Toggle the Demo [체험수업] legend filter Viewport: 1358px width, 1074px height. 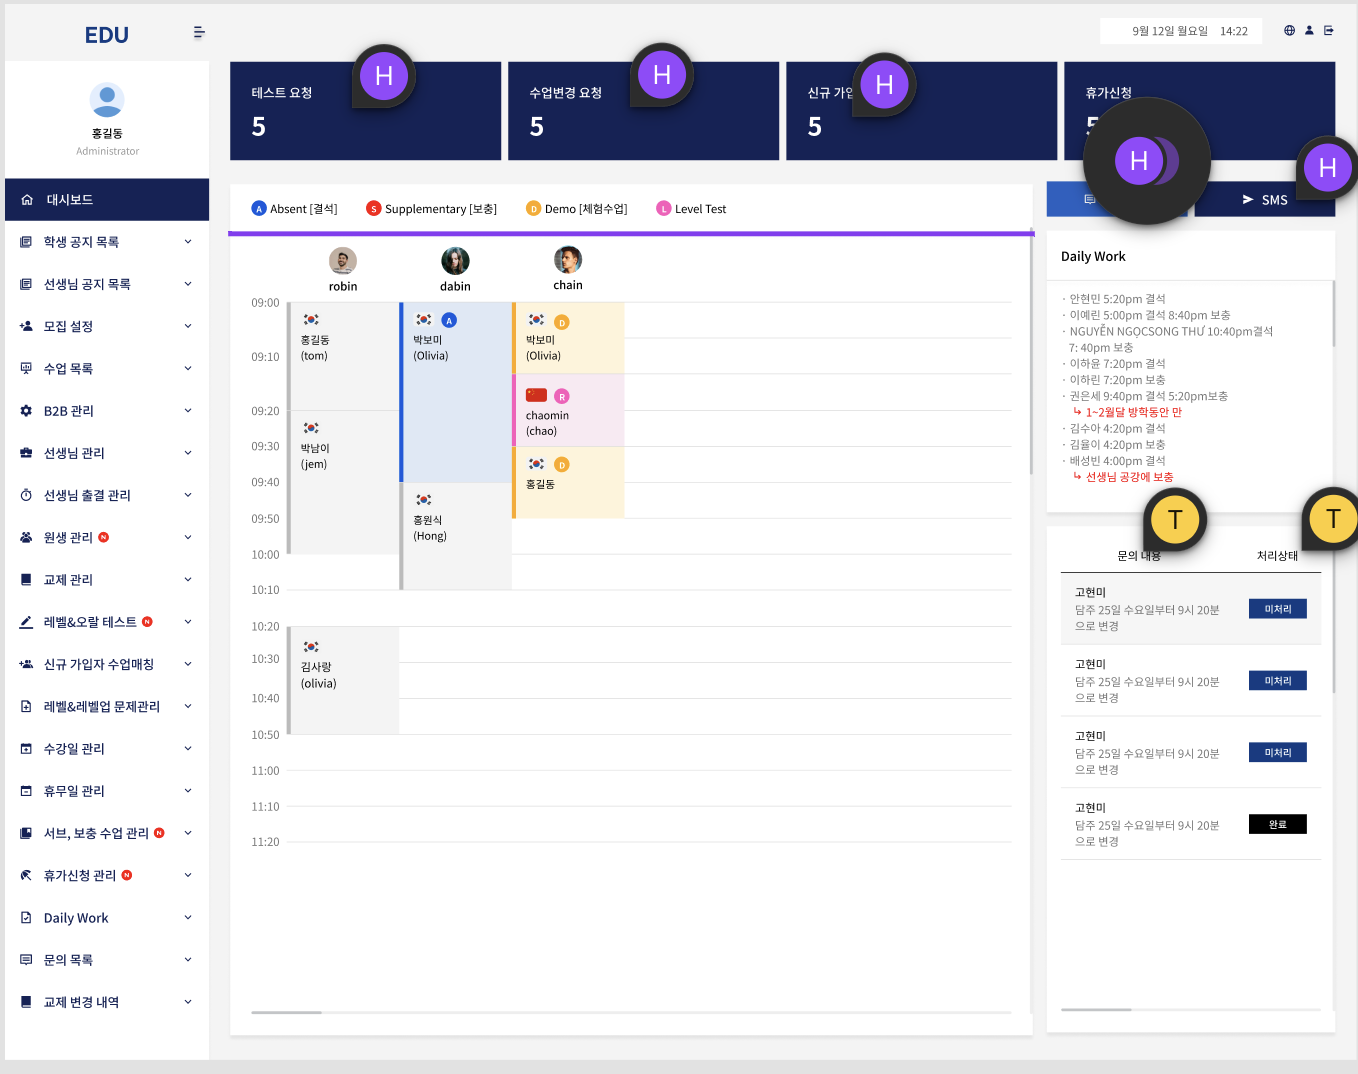point(577,208)
